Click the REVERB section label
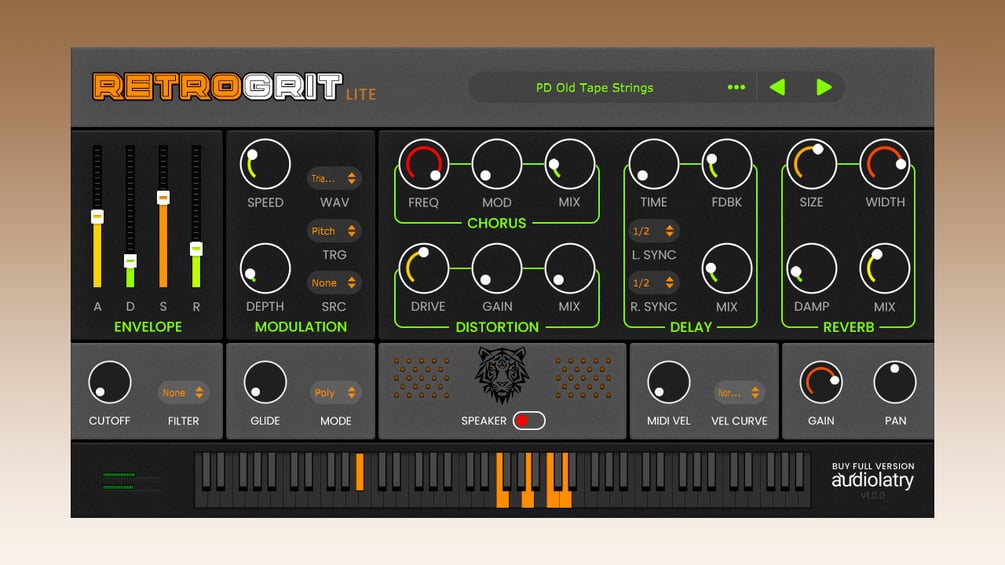Image resolution: width=1005 pixels, height=565 pixels. pyautogui.click(x=848, y=327)
